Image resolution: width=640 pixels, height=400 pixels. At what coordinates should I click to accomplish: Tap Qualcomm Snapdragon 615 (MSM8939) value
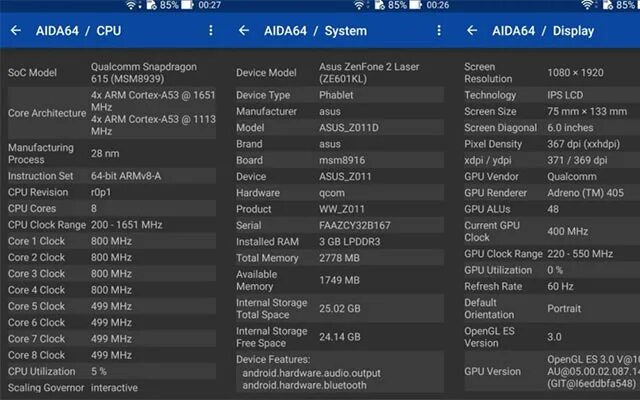[x=144, y=73]
